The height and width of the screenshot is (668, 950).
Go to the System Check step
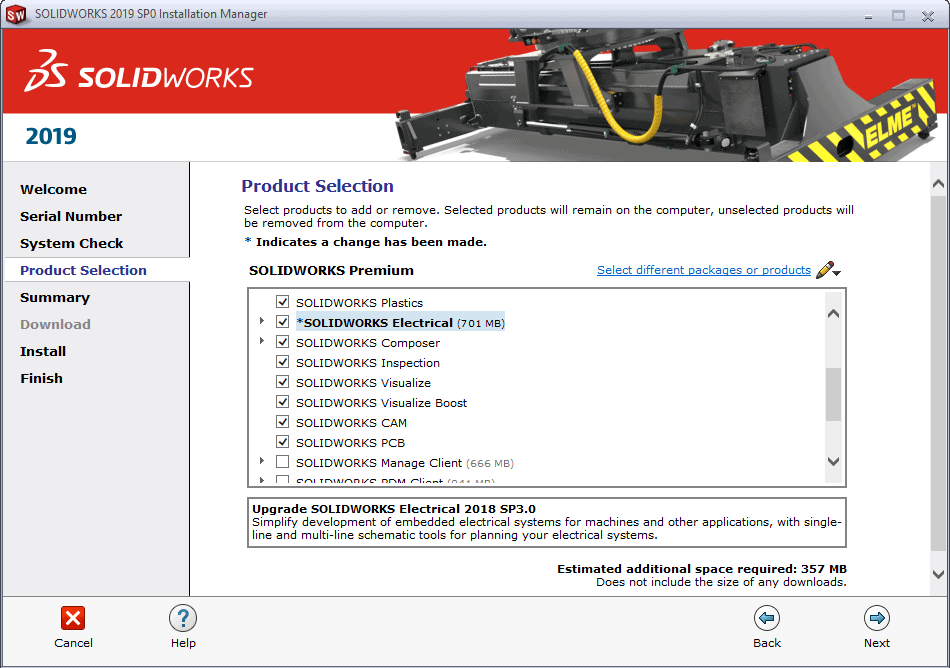[x=71, y=243]
